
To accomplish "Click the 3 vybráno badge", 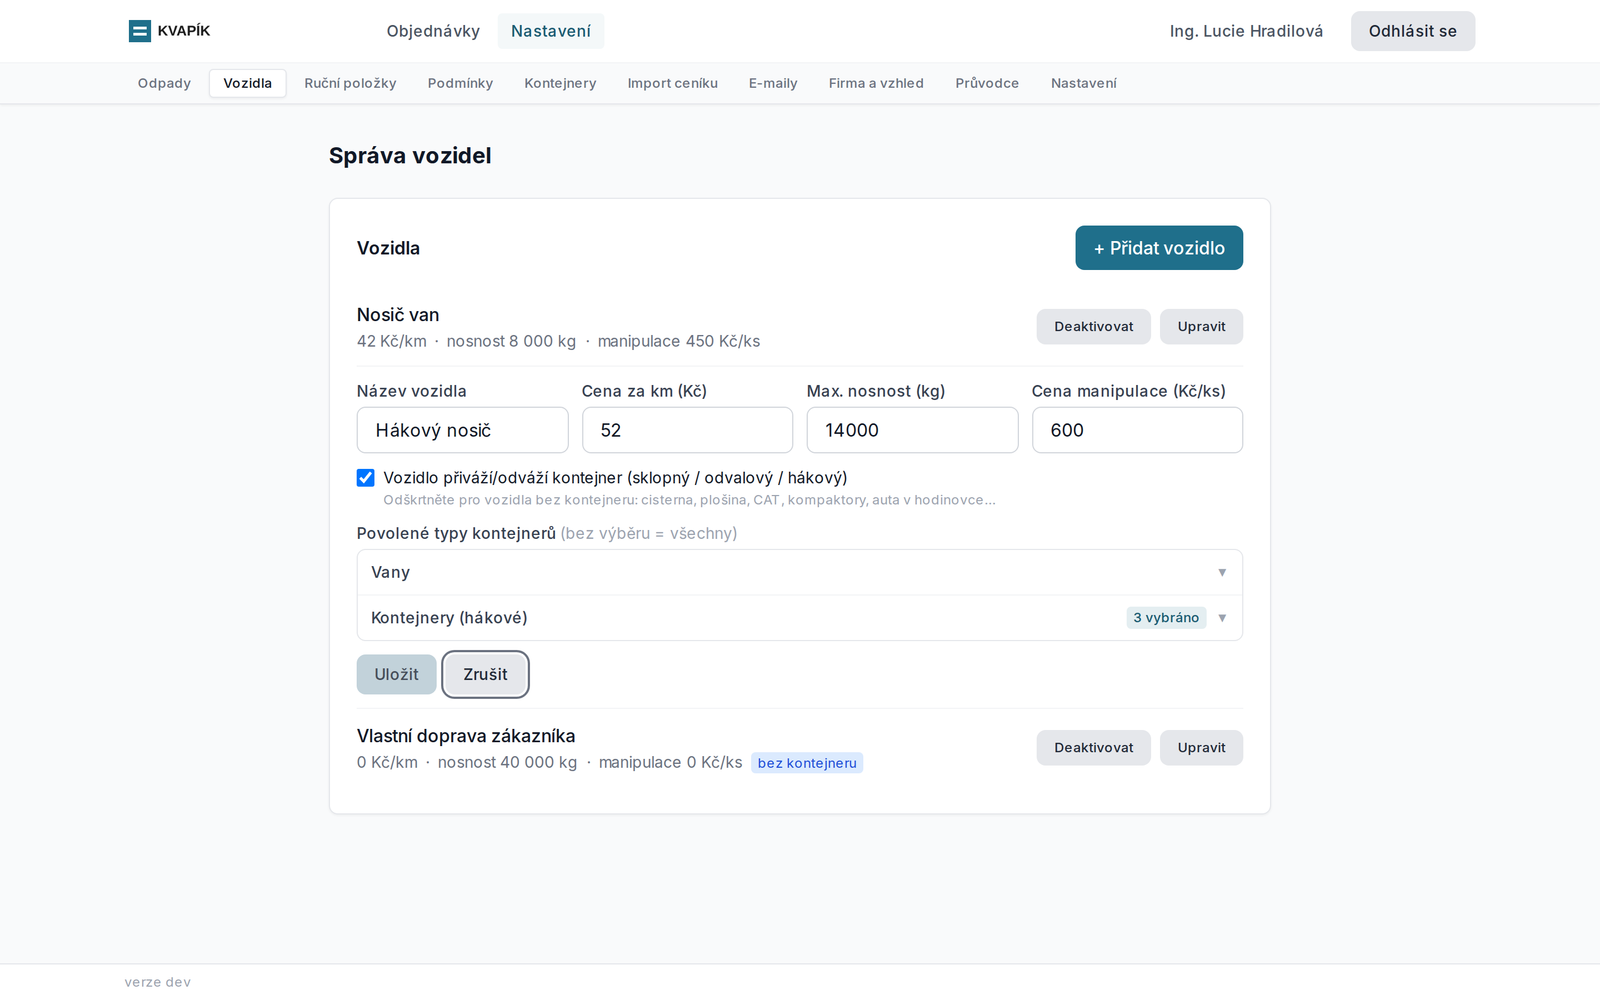I will [1166, 618].
